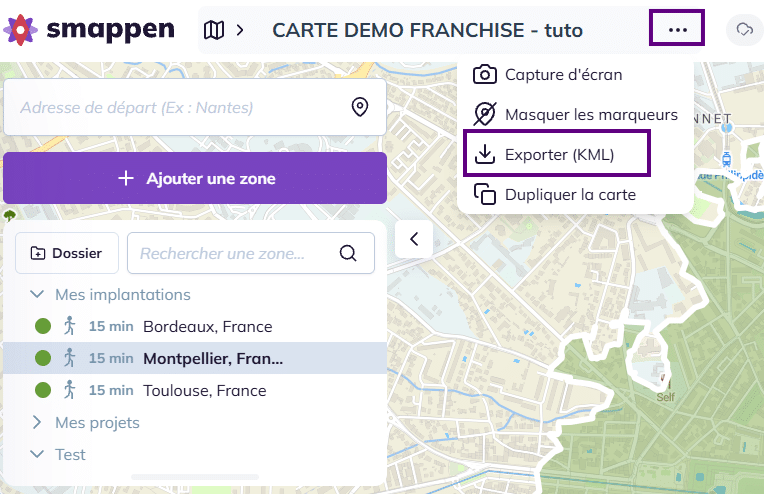
Task: Toggle the green dot for Toulouse zone
Action: 43,390
